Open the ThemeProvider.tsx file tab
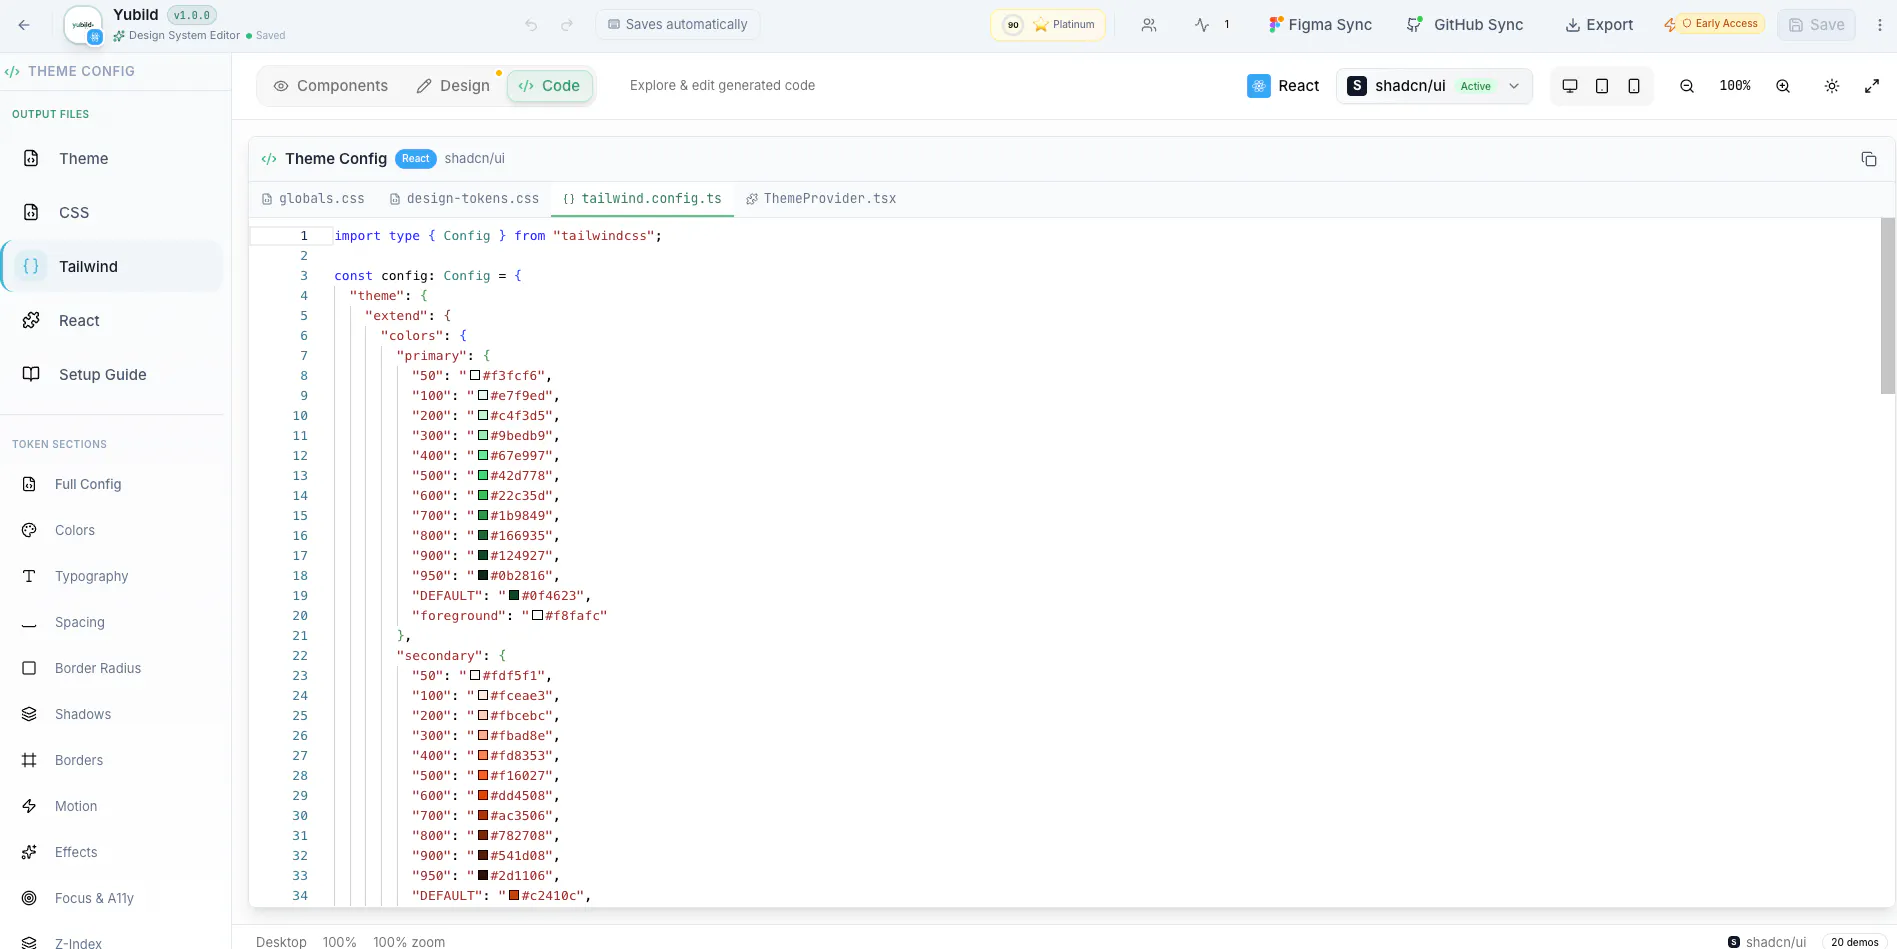This screenshot has width=1897, height=949. (x=821, y=199)
